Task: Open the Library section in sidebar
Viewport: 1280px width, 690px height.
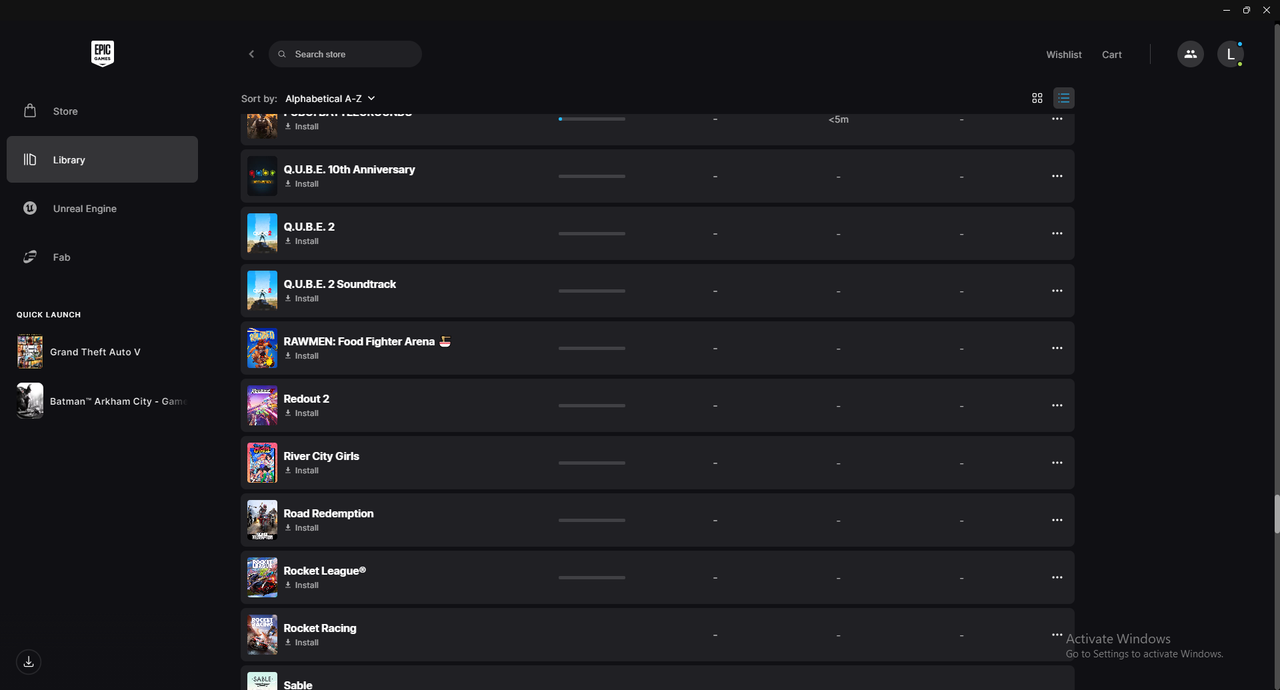Action: pyautogui.click(x=102, y=160)
